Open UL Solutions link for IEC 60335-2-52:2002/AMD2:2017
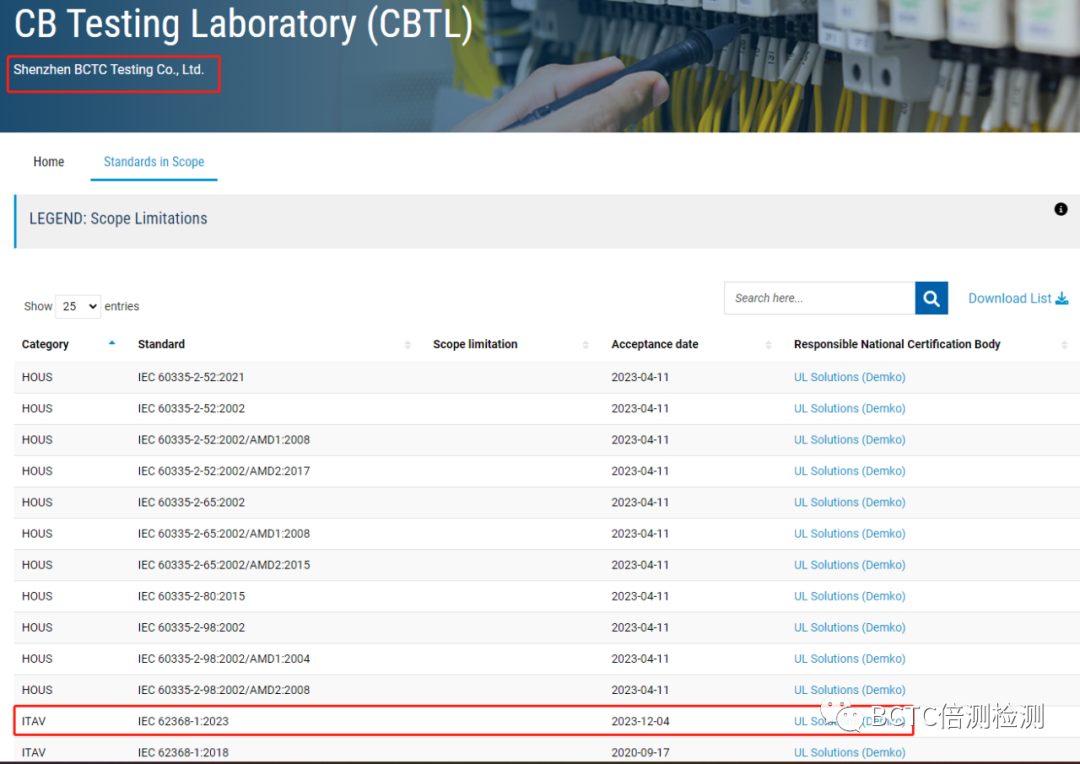This screenshot has height=764, width=1080. (849, 471)
